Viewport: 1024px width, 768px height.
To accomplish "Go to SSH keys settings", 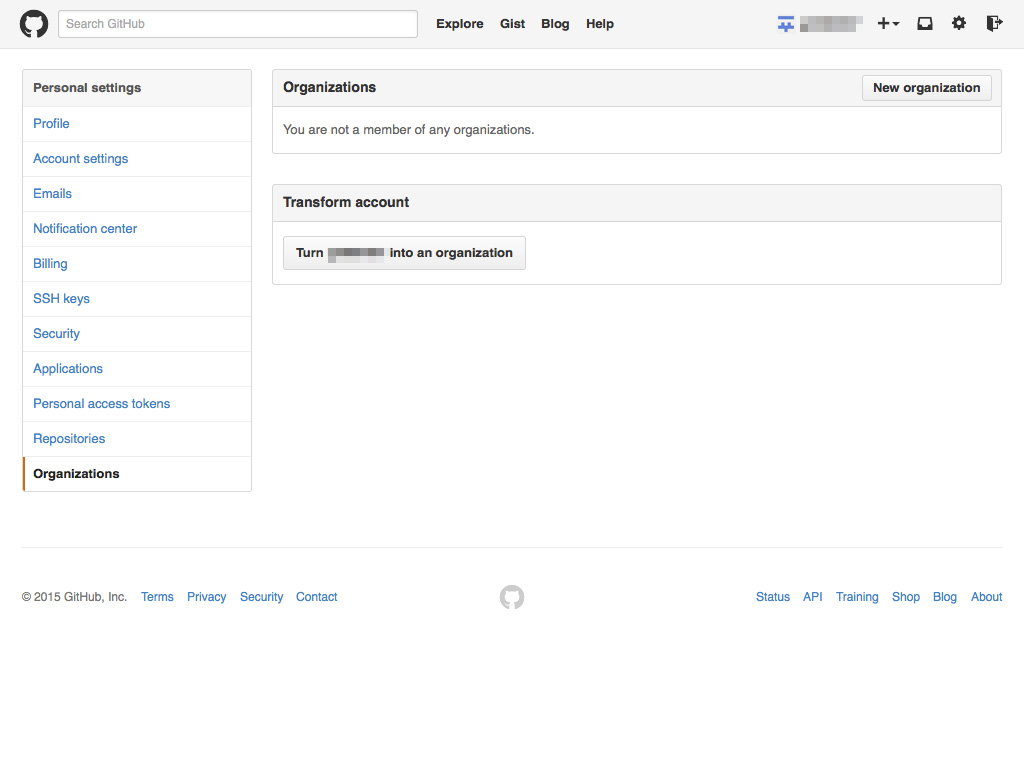I will click(x=61, y=299).
